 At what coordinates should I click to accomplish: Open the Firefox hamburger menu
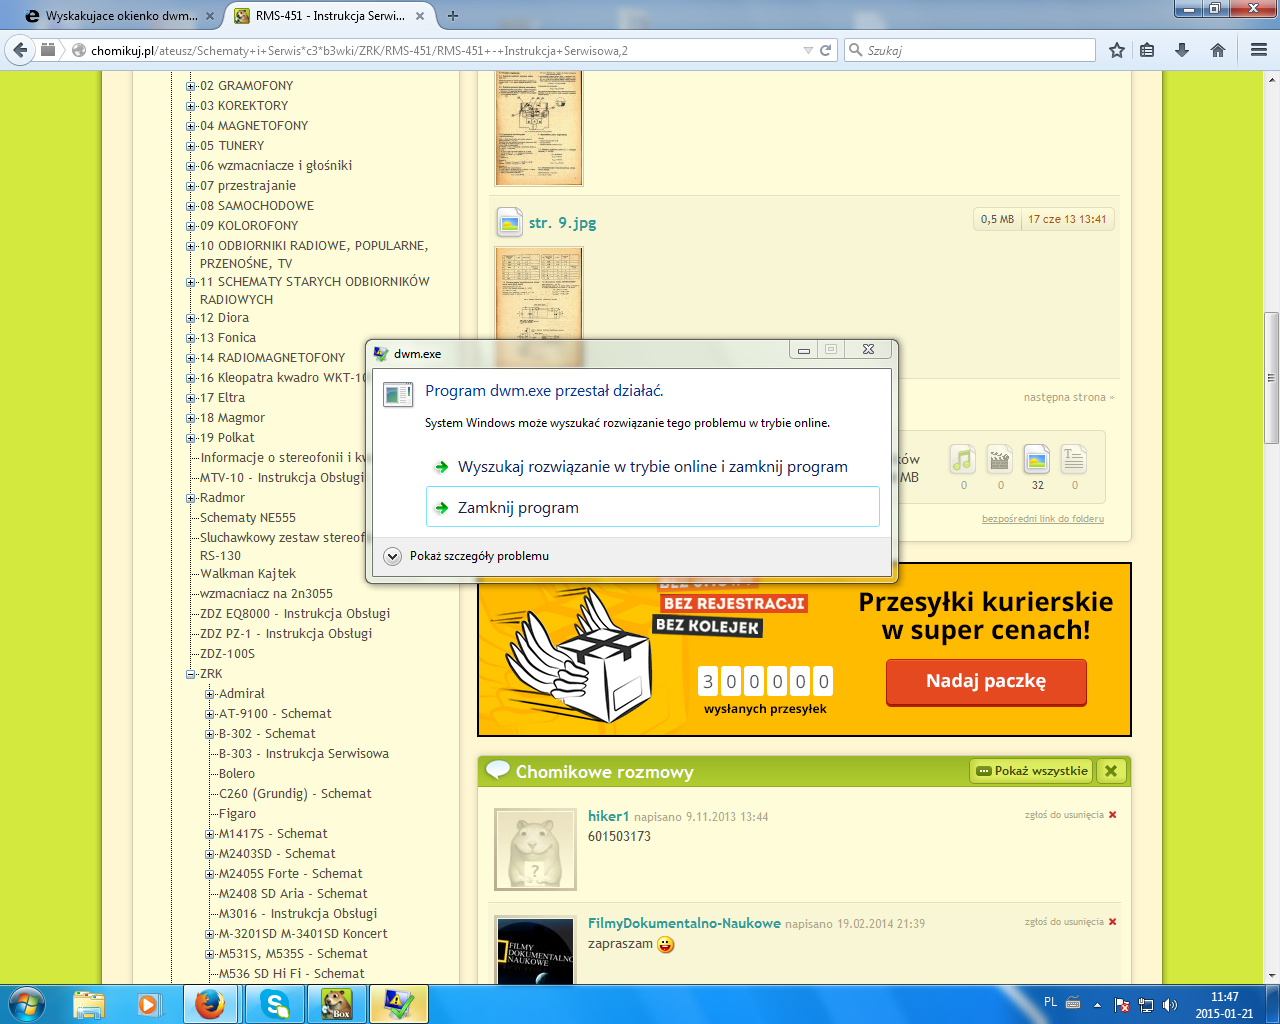click(x=1259, y=50)
